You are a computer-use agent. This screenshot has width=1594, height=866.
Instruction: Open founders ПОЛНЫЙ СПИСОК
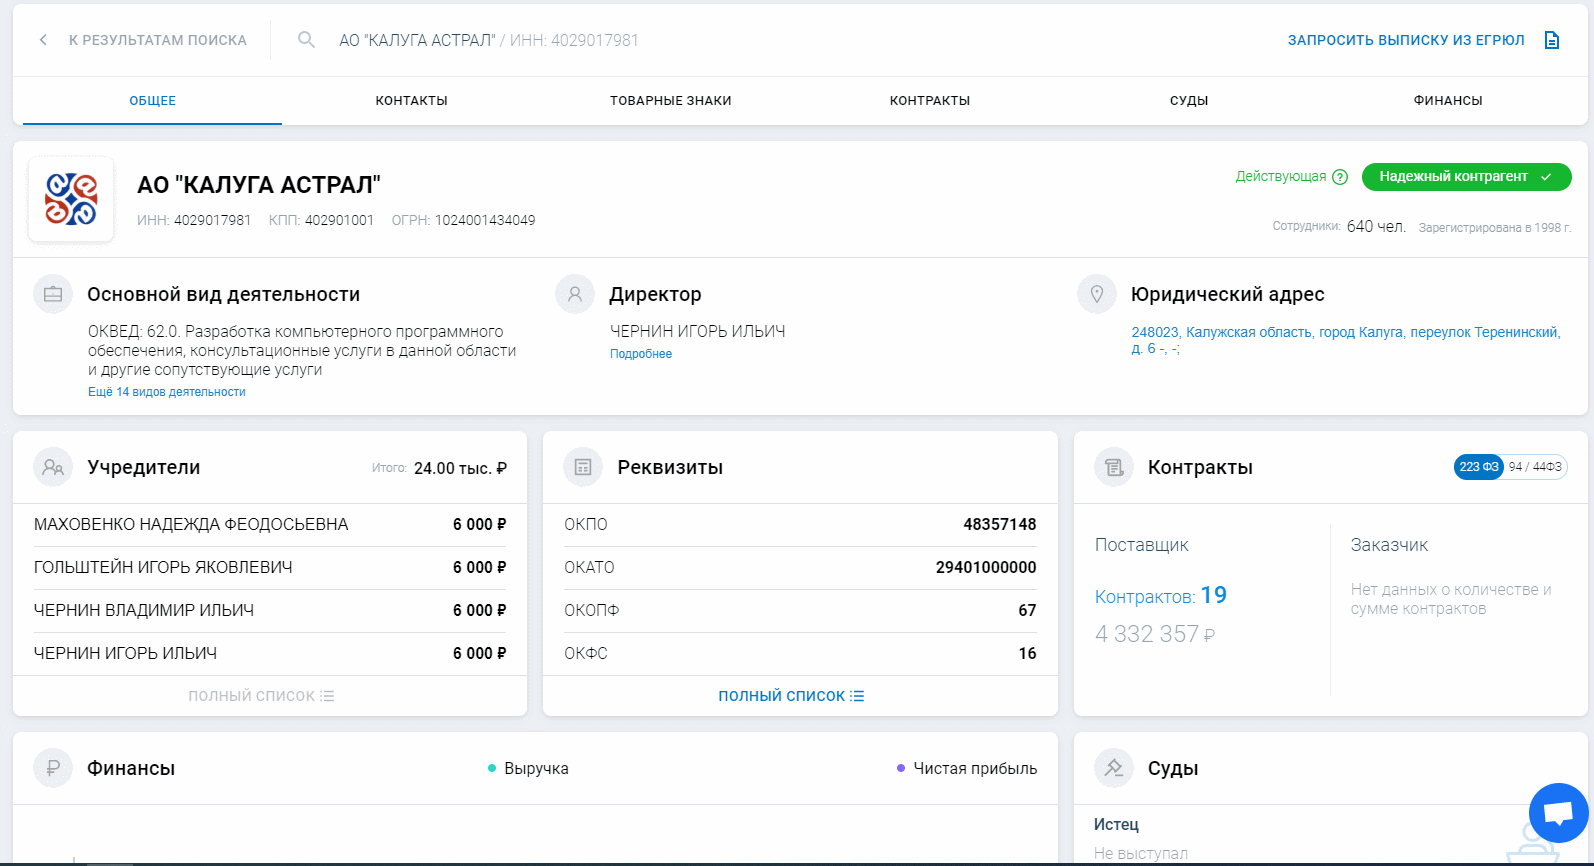(261, 696)
